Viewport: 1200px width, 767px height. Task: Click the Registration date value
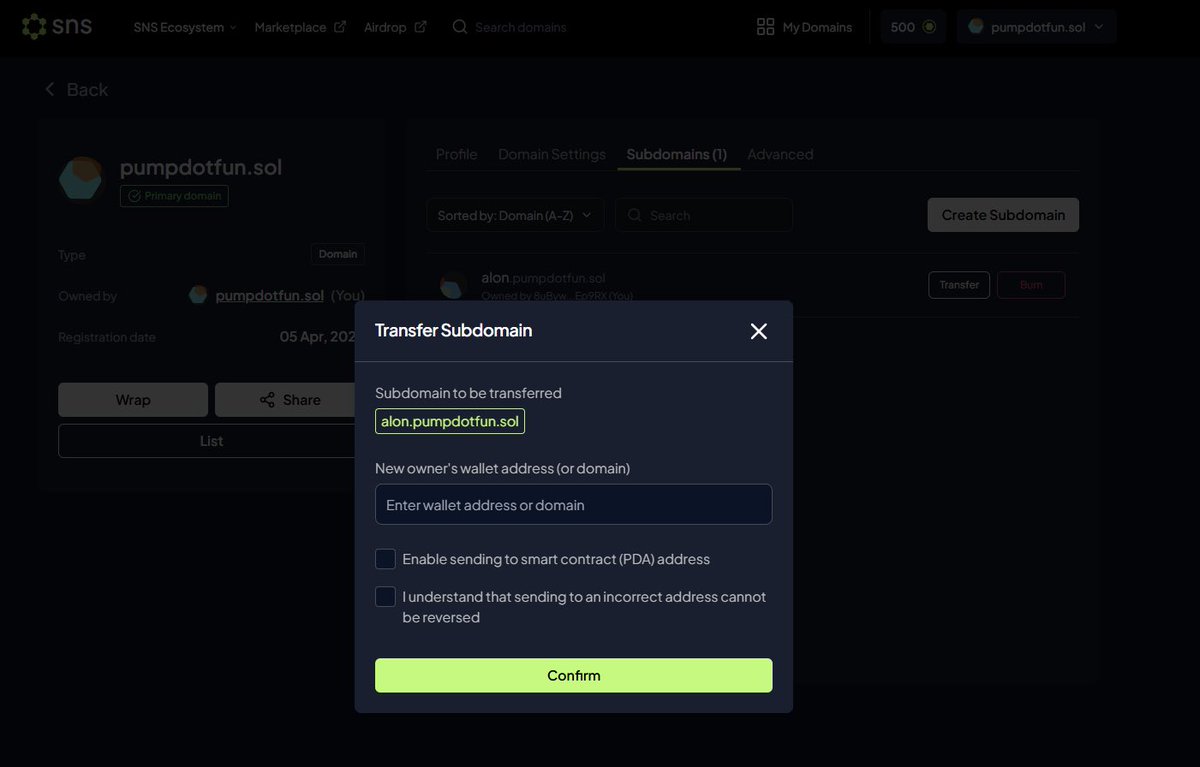click(317, 337)
